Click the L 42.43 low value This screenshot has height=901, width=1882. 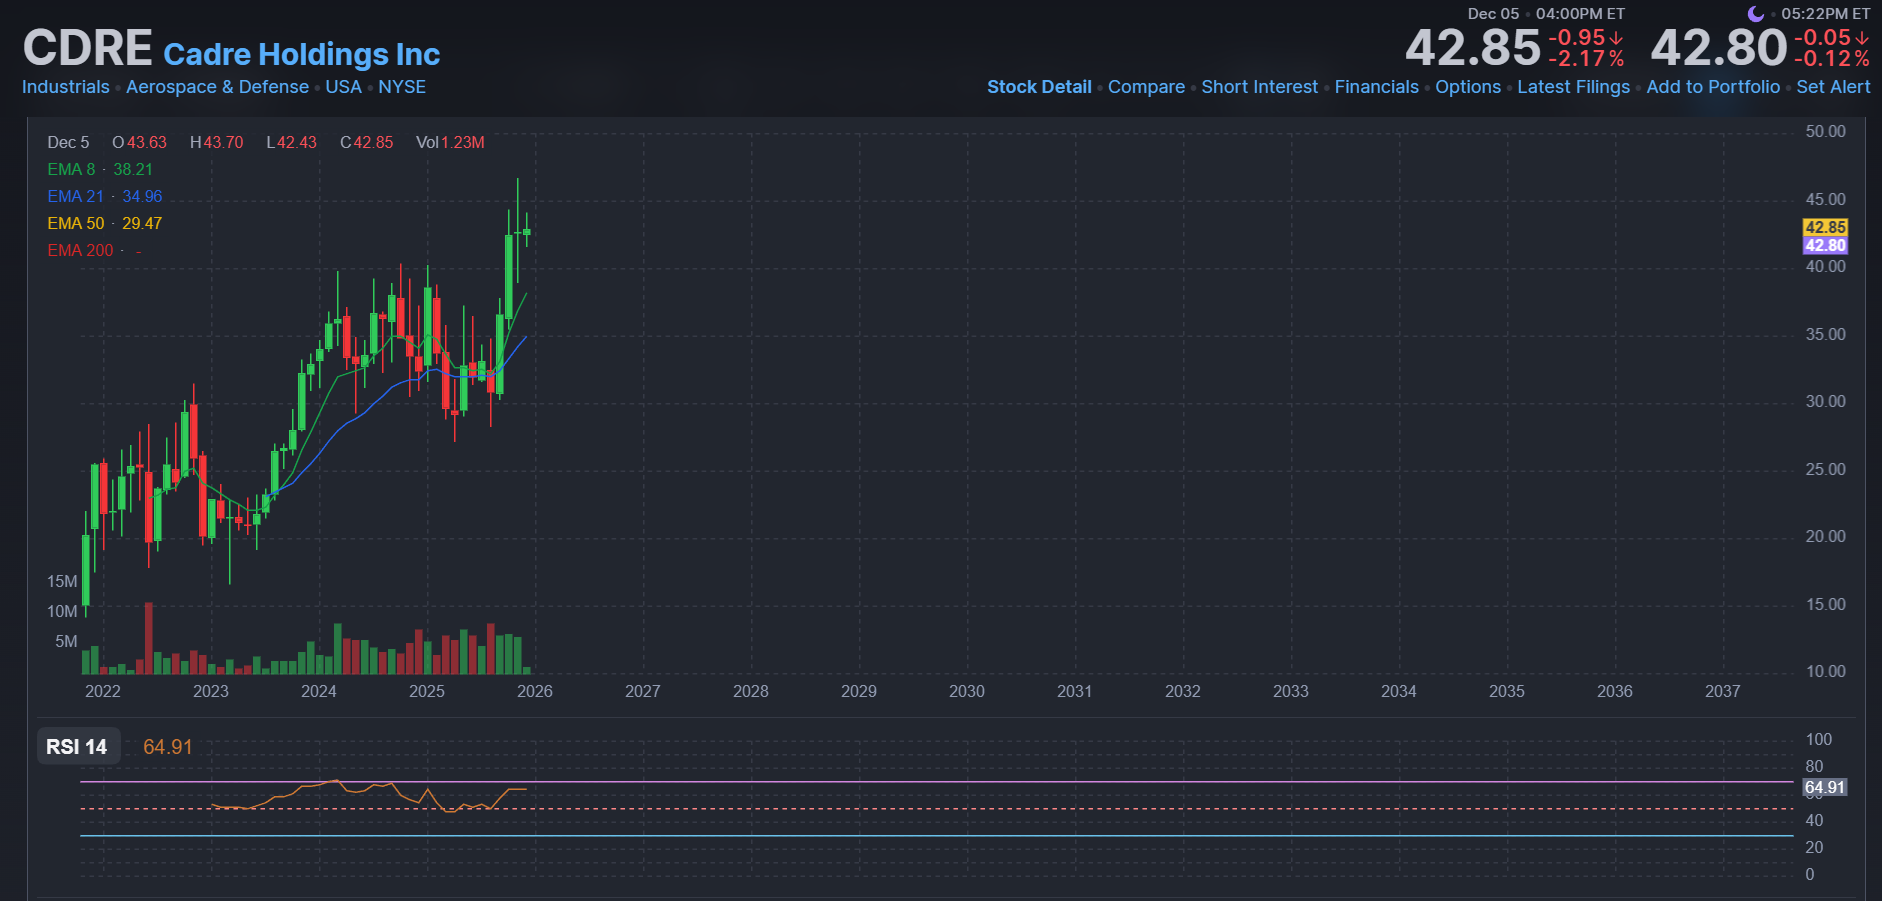coord(291,143)
